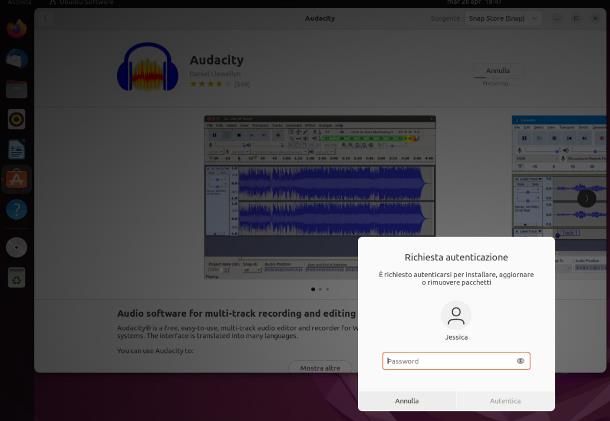The image size is (610, 421).
Task: Open the optical disc dock icon
Action: pos(17,247)
